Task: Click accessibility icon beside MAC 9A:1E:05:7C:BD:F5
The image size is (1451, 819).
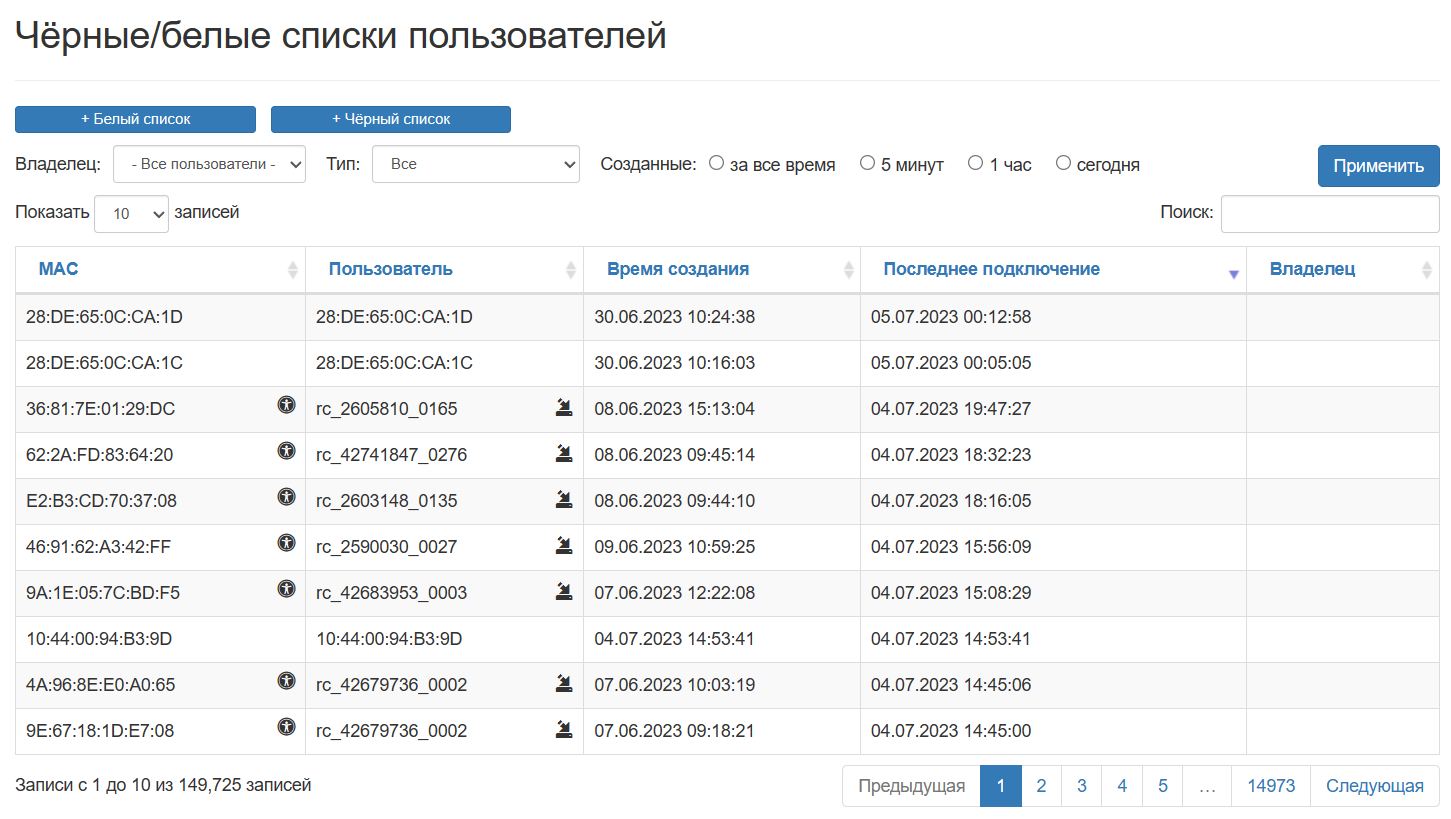Action: point(287,589)
